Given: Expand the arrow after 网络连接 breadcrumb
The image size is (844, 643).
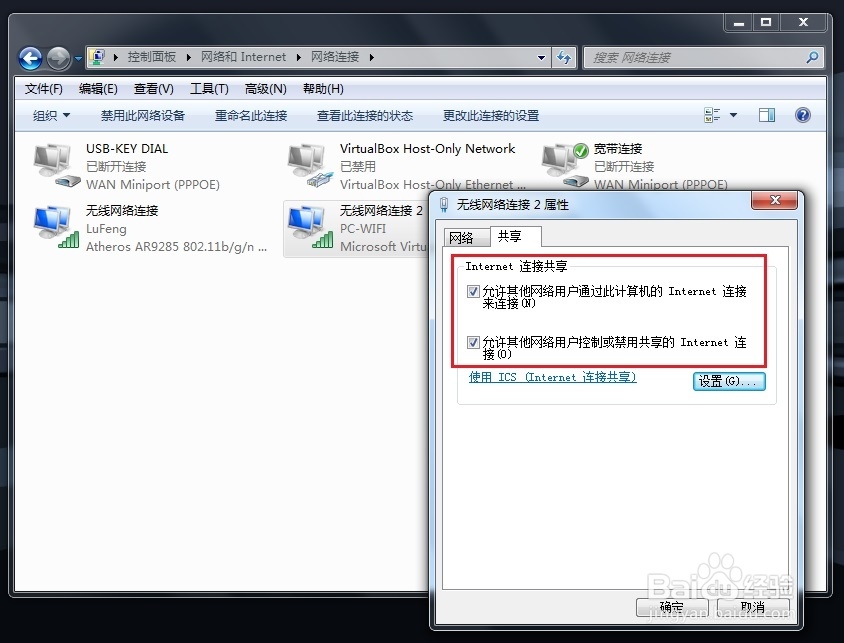Looking at the screenshot, I should (x=371, y=57).
